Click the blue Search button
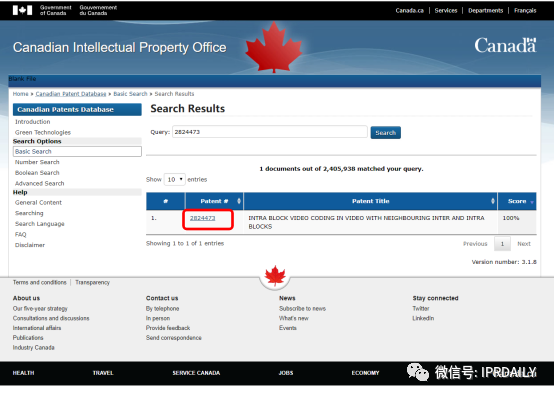 point(385,133)
